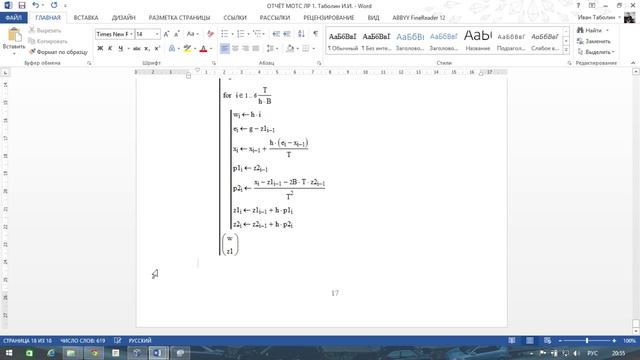
Task: Open font dialog launcher
Action: [x=213, y=63]
